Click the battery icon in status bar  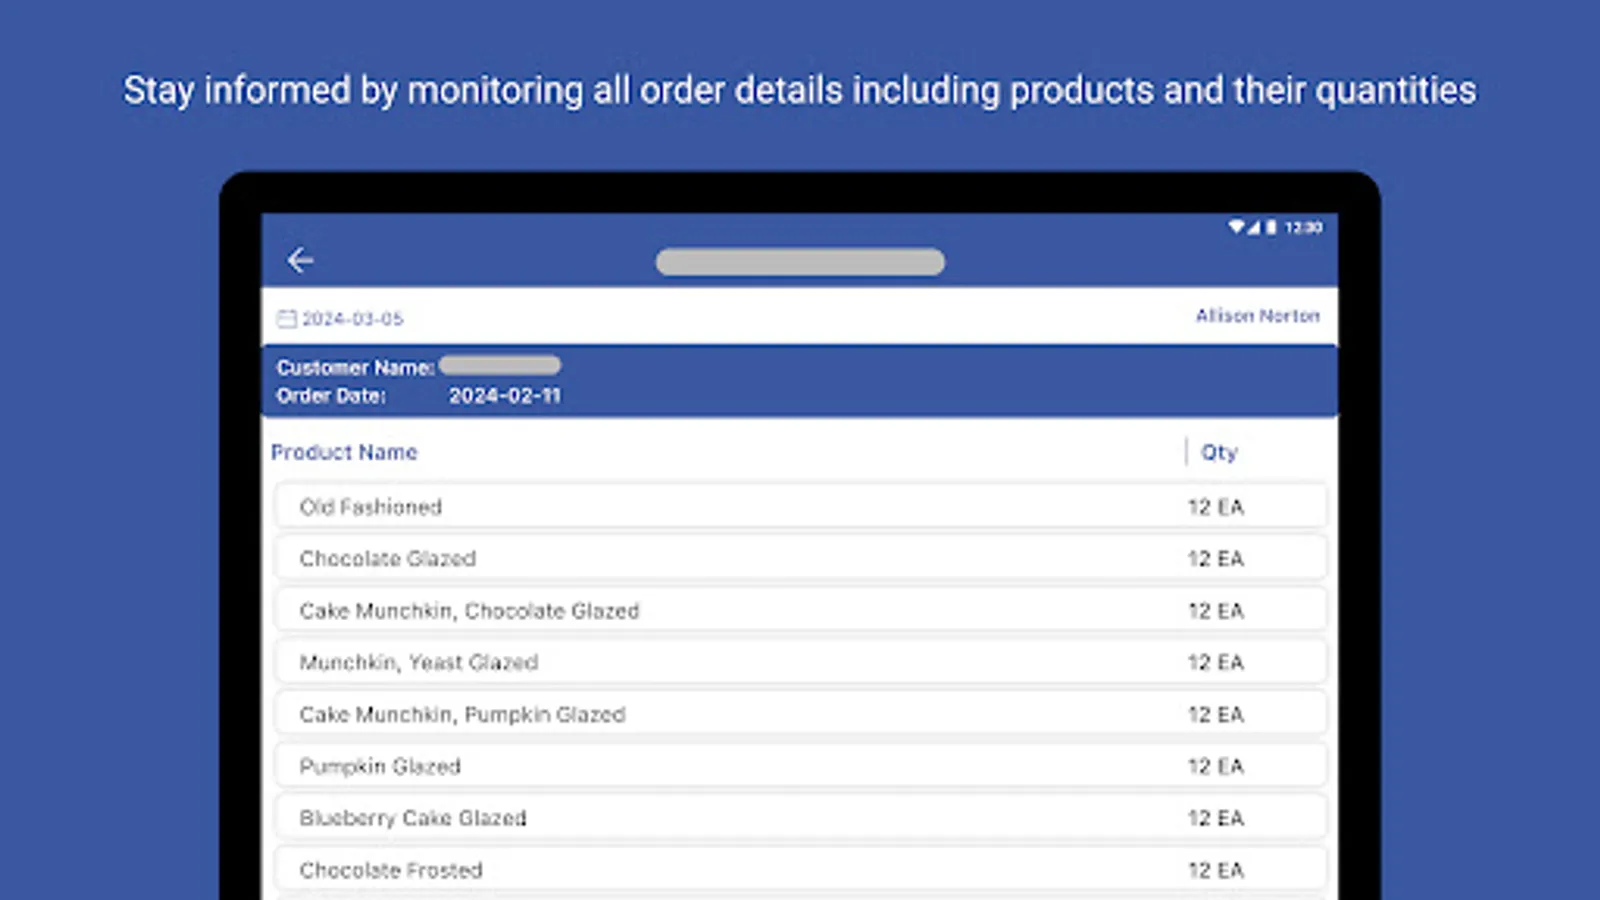(x=1272, y=227)
